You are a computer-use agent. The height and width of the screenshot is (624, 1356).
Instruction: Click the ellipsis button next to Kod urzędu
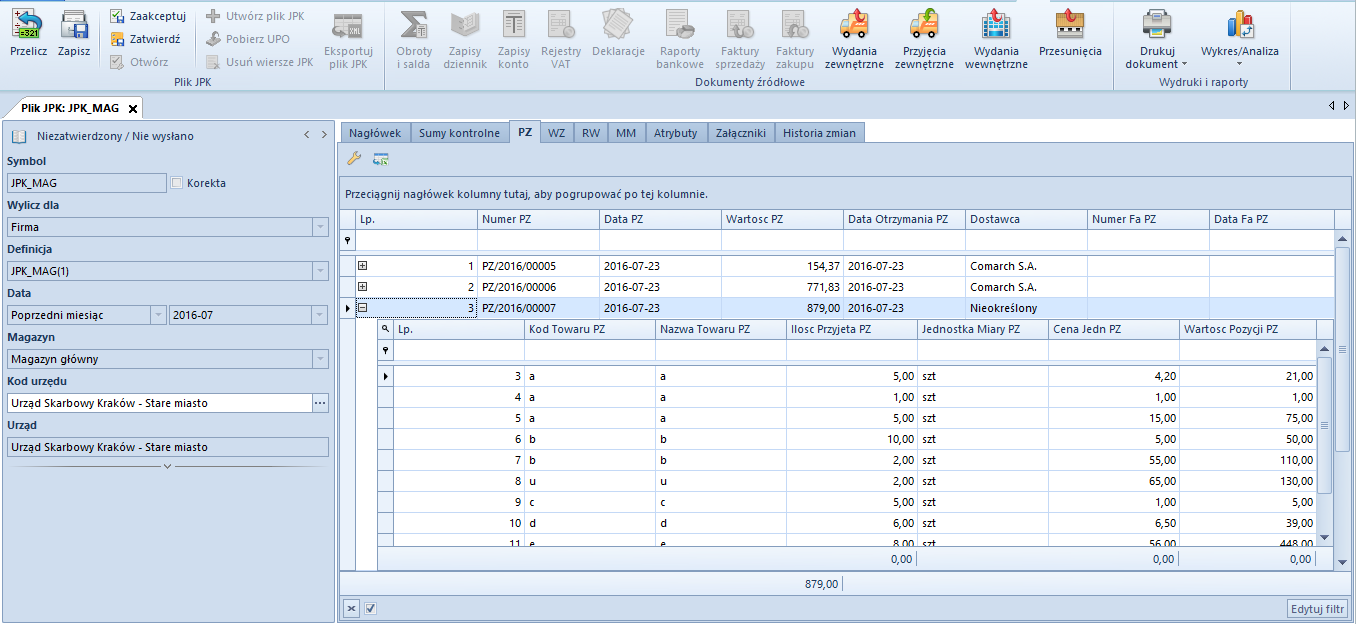click(x=320, y=403)
